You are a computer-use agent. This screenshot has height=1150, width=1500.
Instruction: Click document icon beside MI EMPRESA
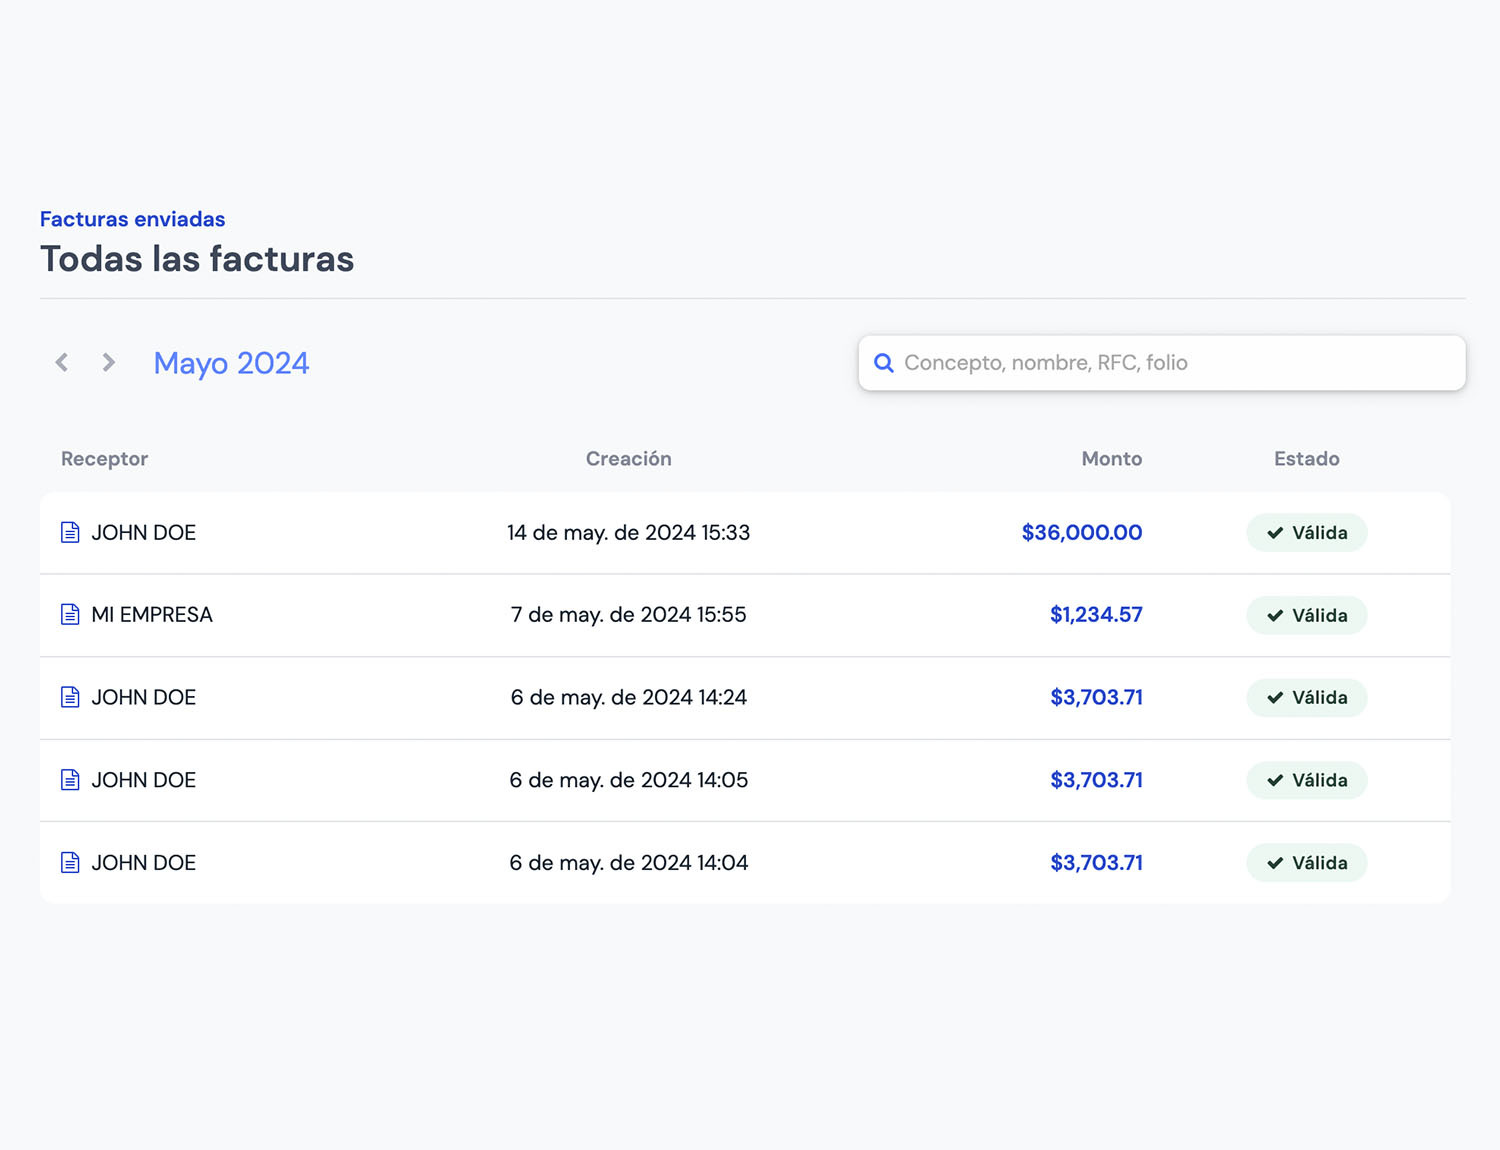tap(70, 614)
